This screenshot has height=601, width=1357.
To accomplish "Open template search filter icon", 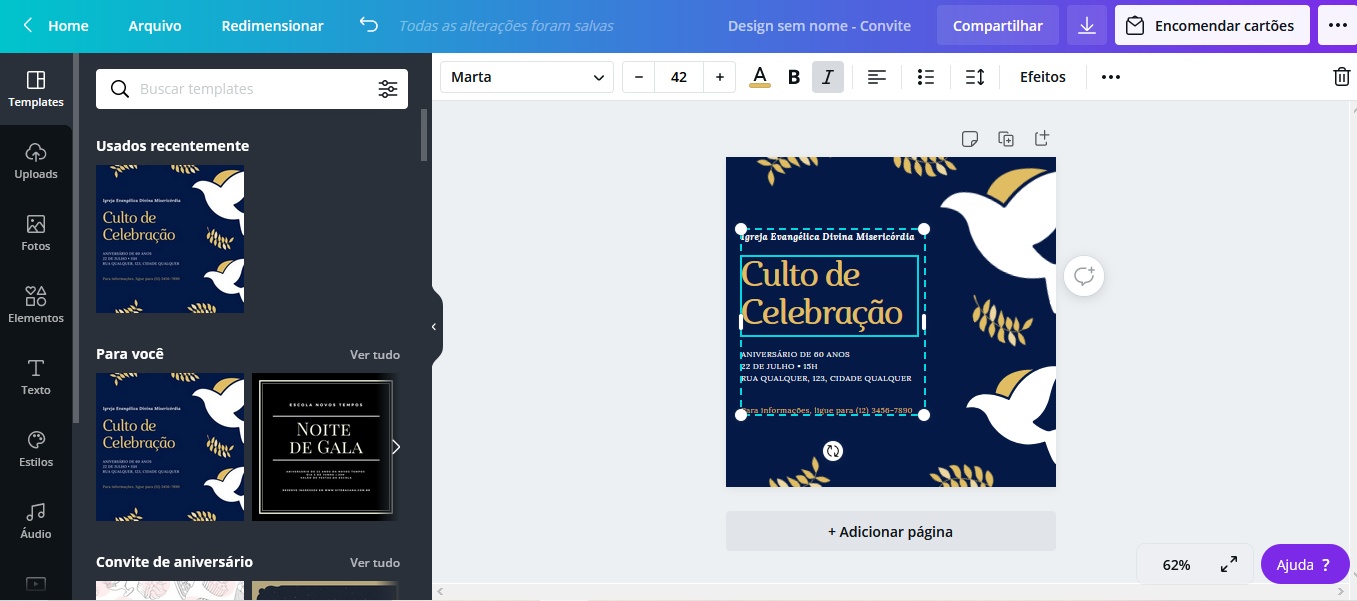I will click(388, 89).
